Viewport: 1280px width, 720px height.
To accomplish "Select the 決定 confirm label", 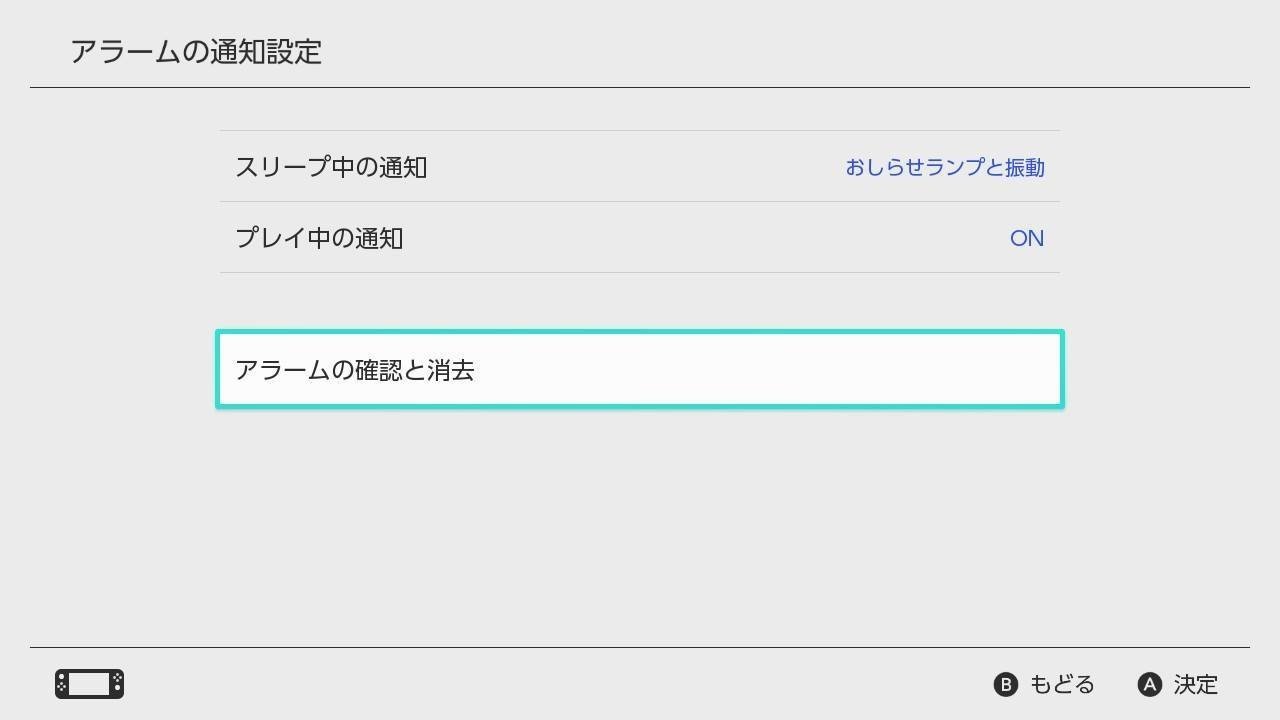I will 1196,684.
